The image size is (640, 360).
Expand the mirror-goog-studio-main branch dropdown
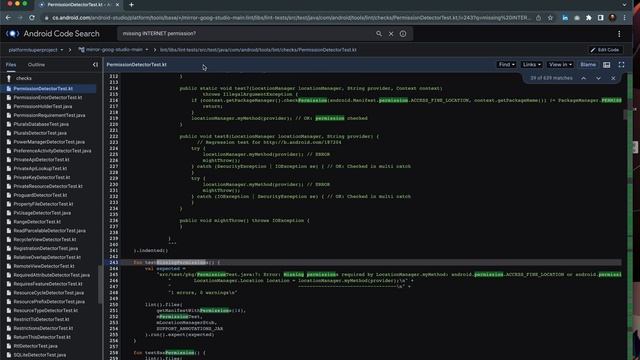147,50
